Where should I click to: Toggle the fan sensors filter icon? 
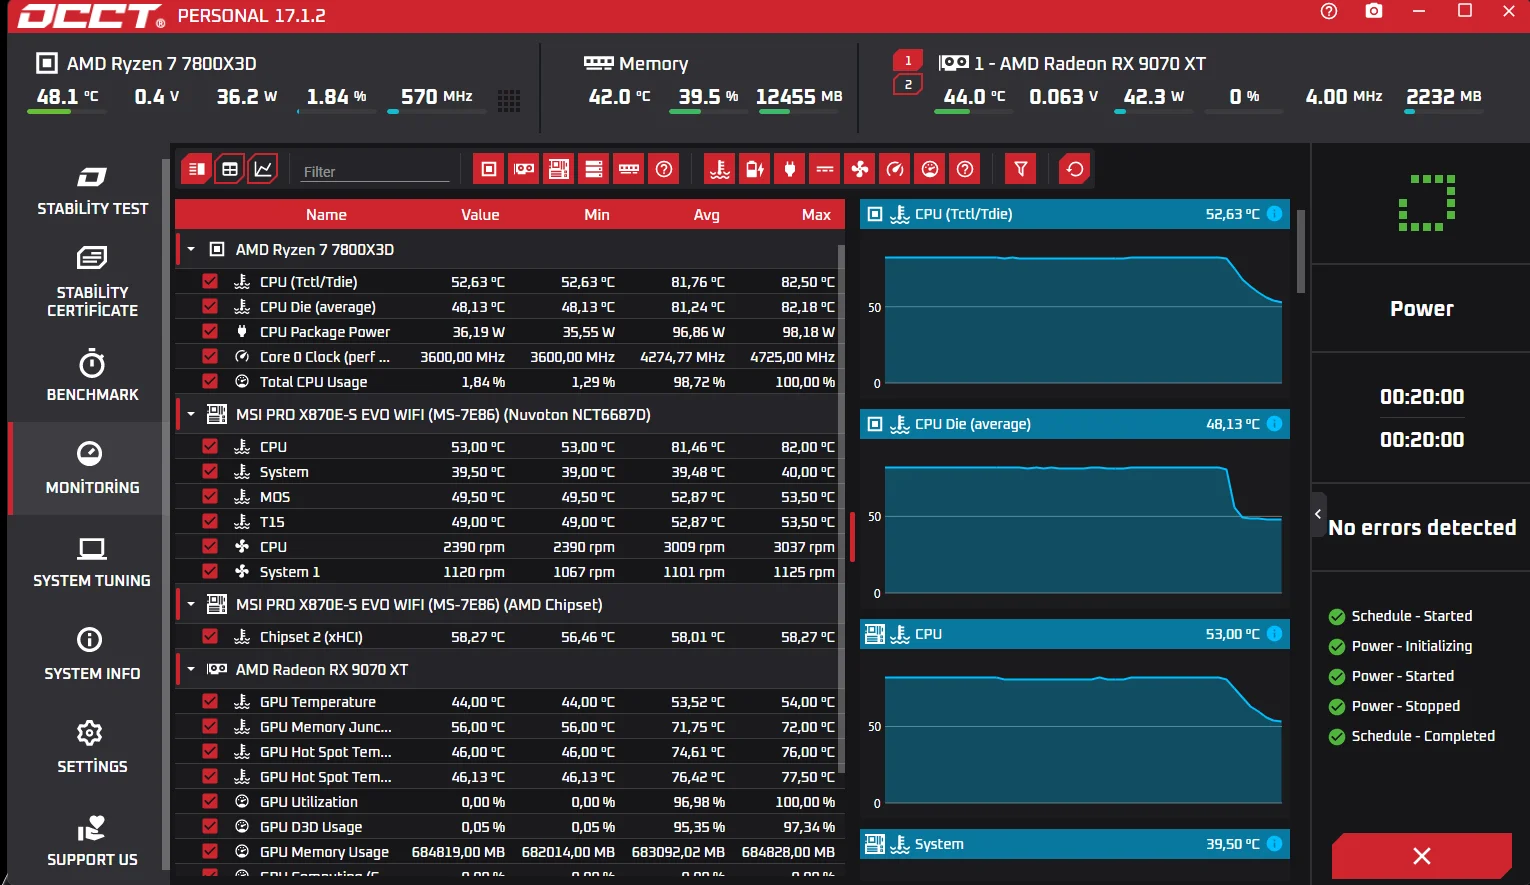(860, 169)
